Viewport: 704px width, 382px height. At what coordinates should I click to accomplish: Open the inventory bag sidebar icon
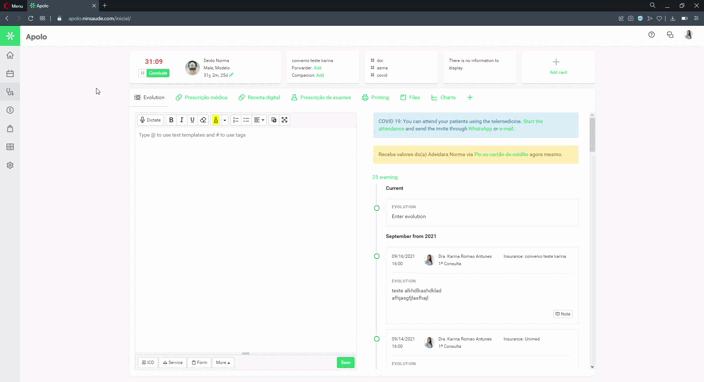click(10, 129)
